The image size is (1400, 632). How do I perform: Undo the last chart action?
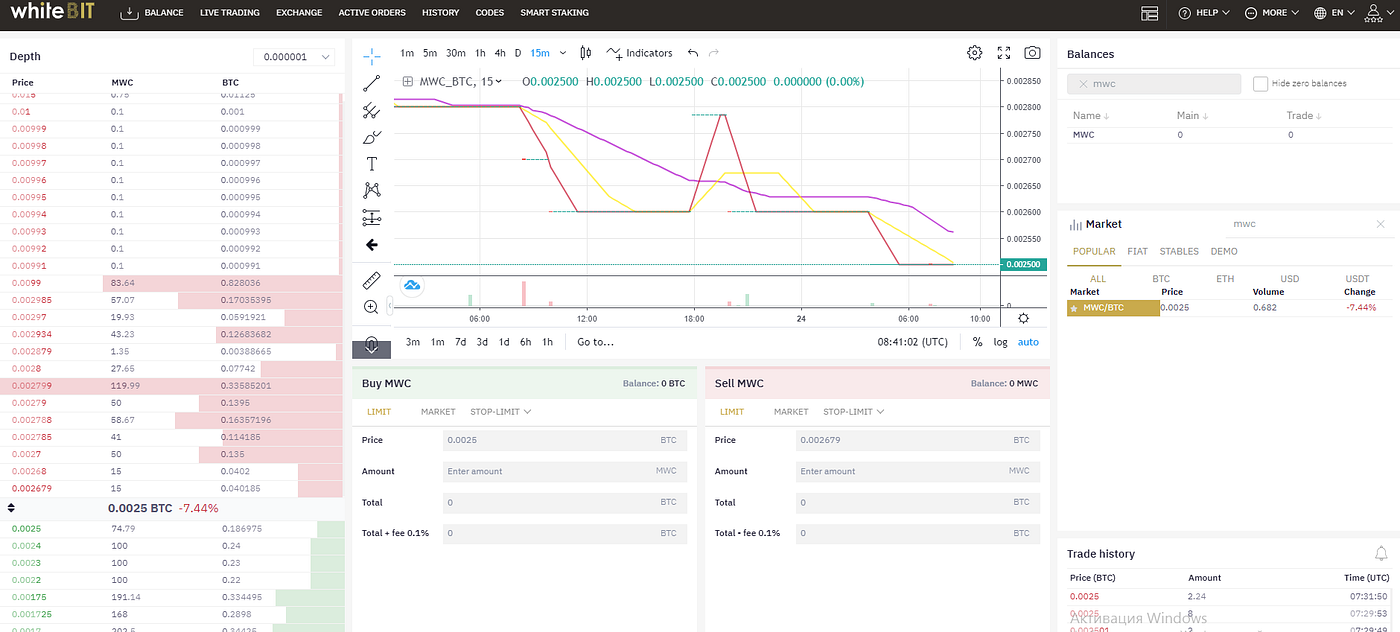(692, 53)
